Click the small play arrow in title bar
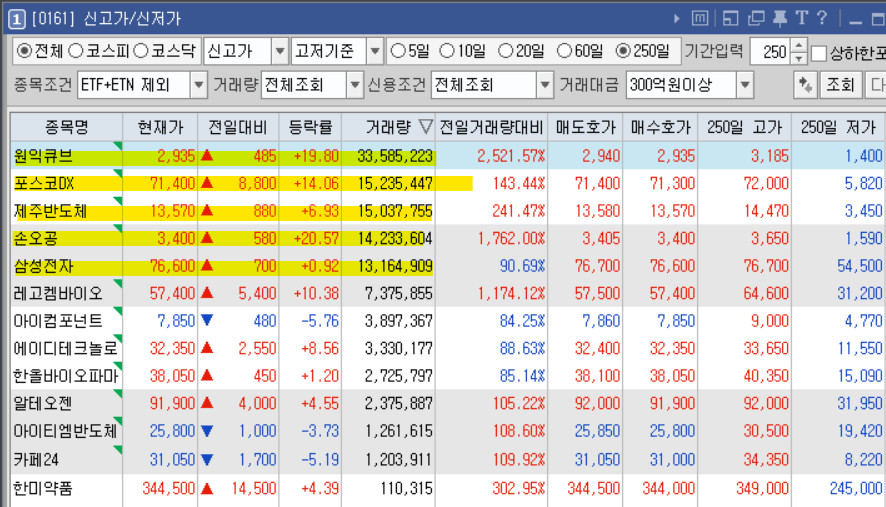The image size is (886, 507). (x=676, y=19)
